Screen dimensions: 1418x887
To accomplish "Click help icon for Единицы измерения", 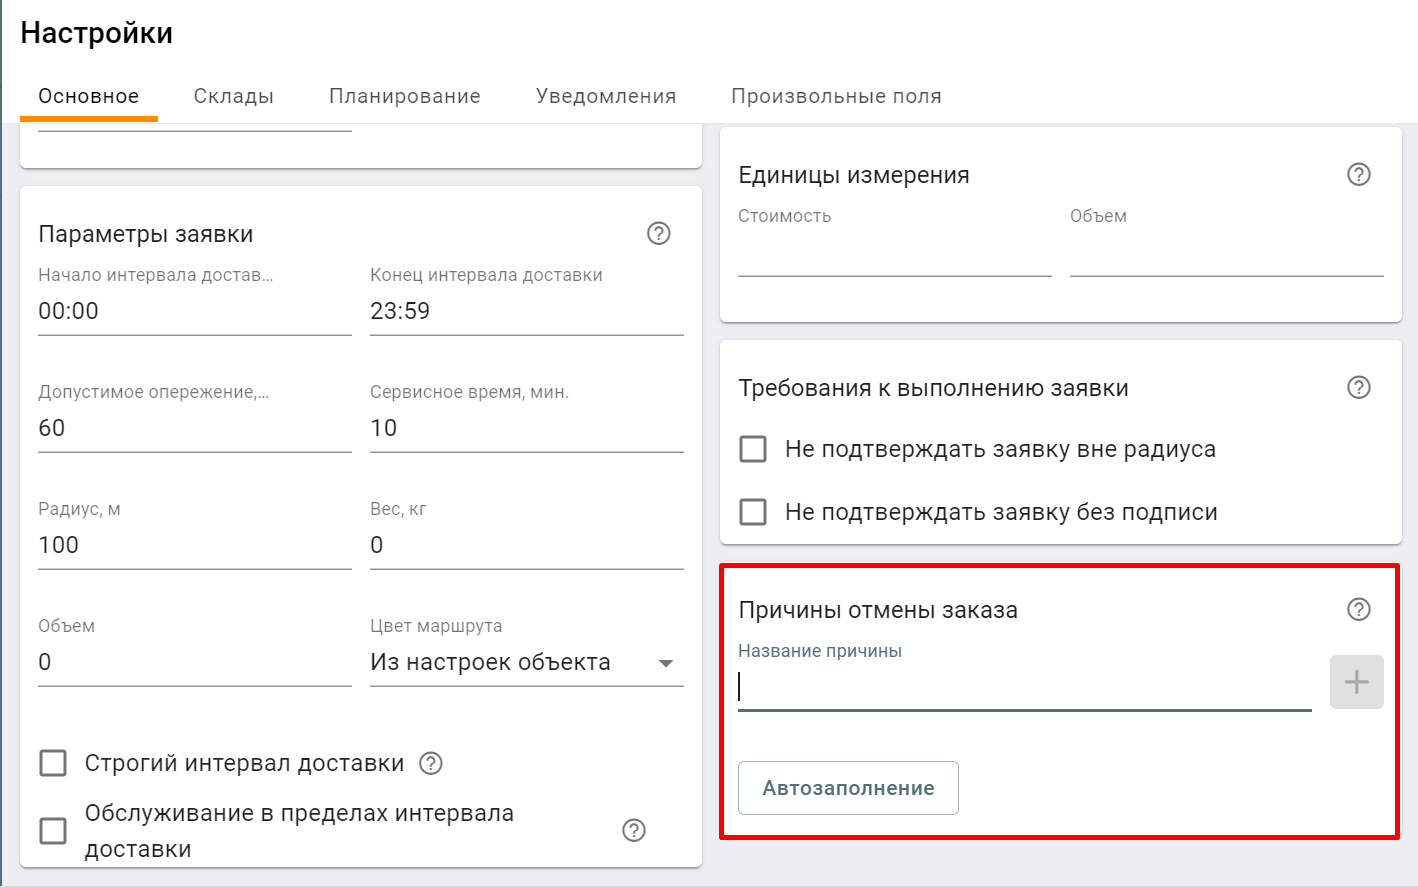I will click(x=1358, y=174).
